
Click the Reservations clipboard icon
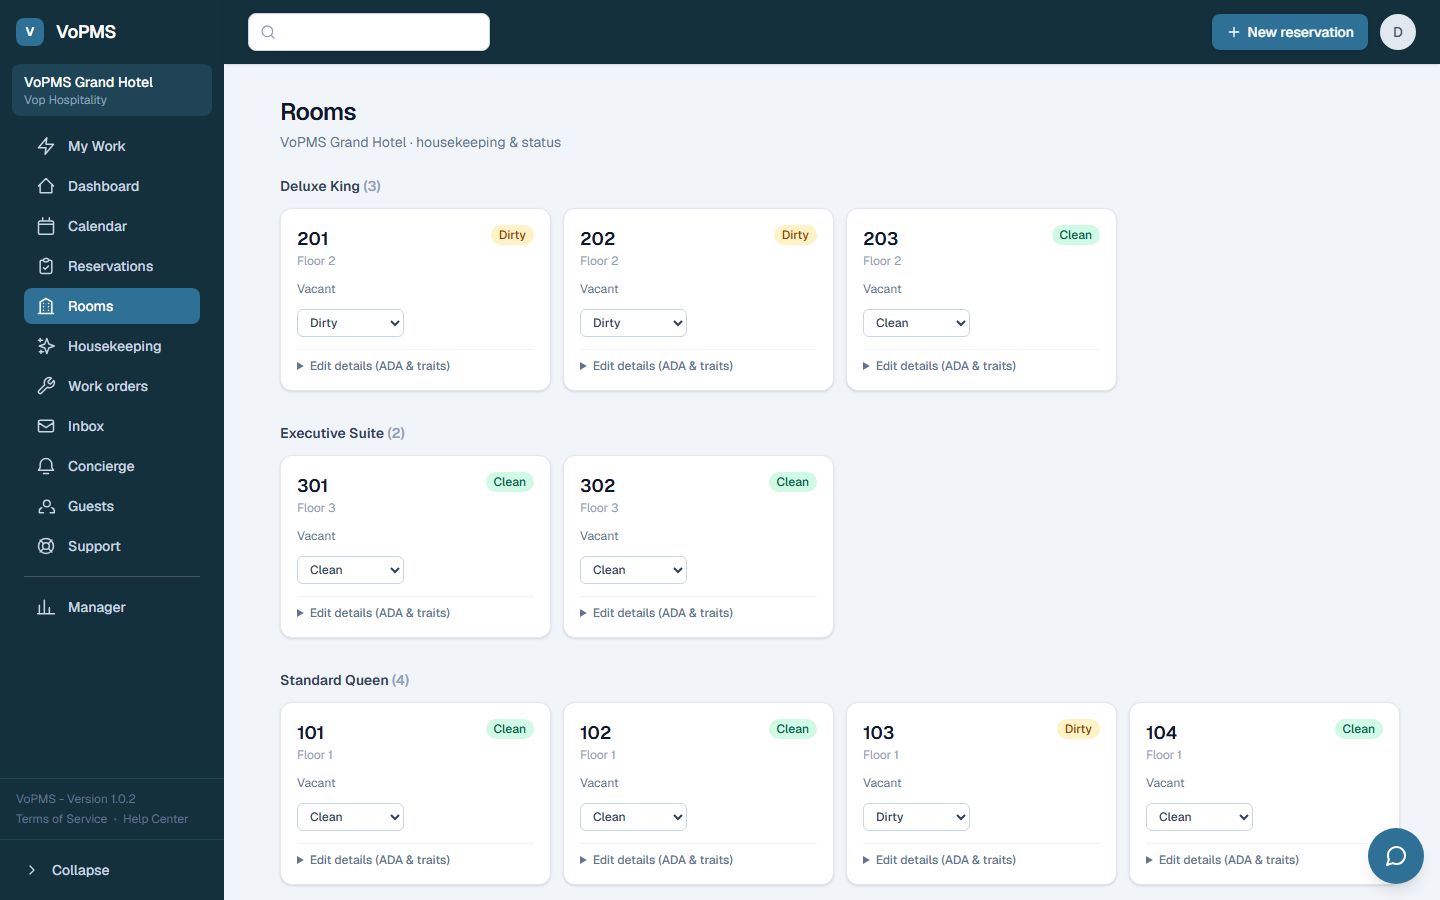point(46,266)
